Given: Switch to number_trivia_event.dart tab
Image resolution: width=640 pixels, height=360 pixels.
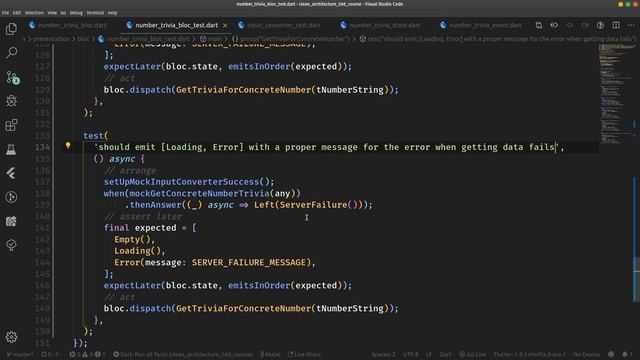Looking at the screenshot, I should [482, 25].
